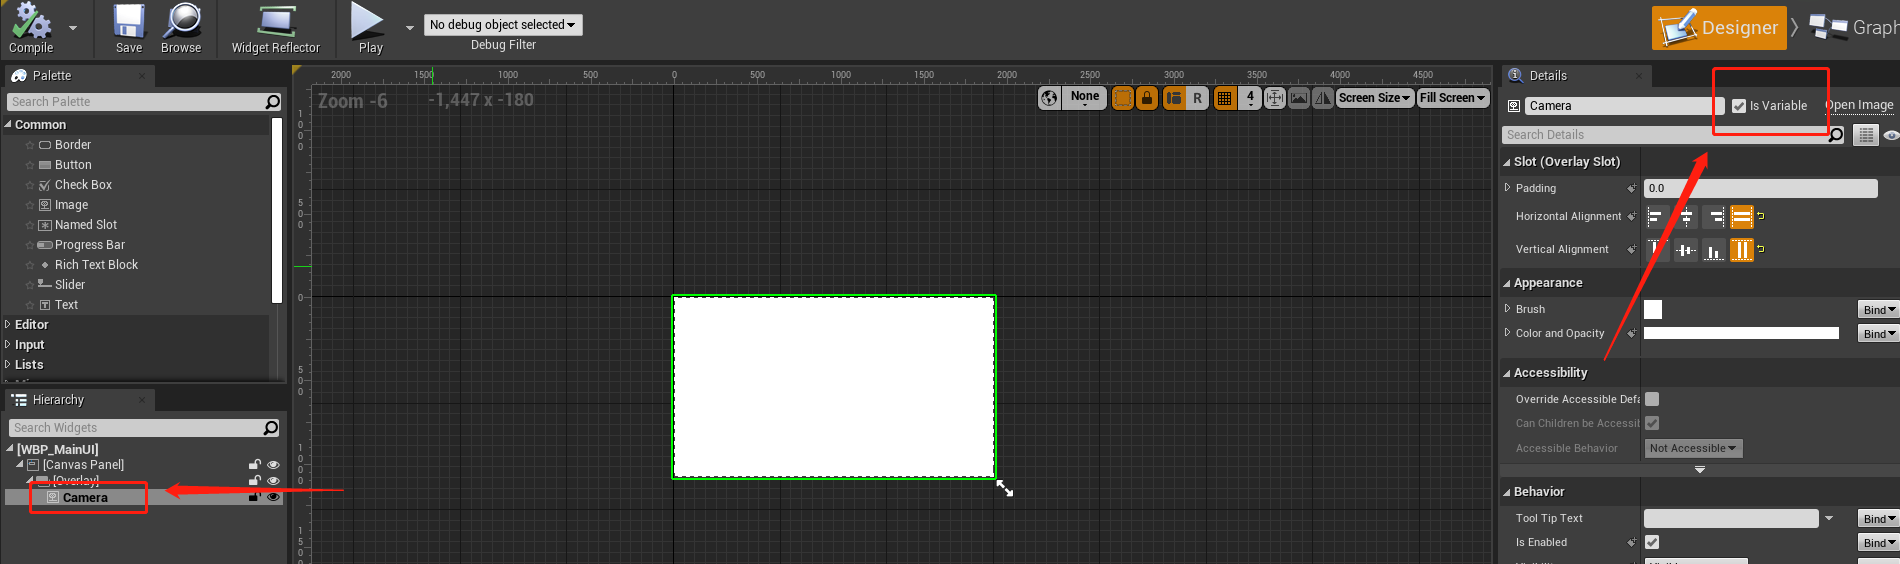Toggle Overlay visibility eye in hierarchy

point(273,481)
